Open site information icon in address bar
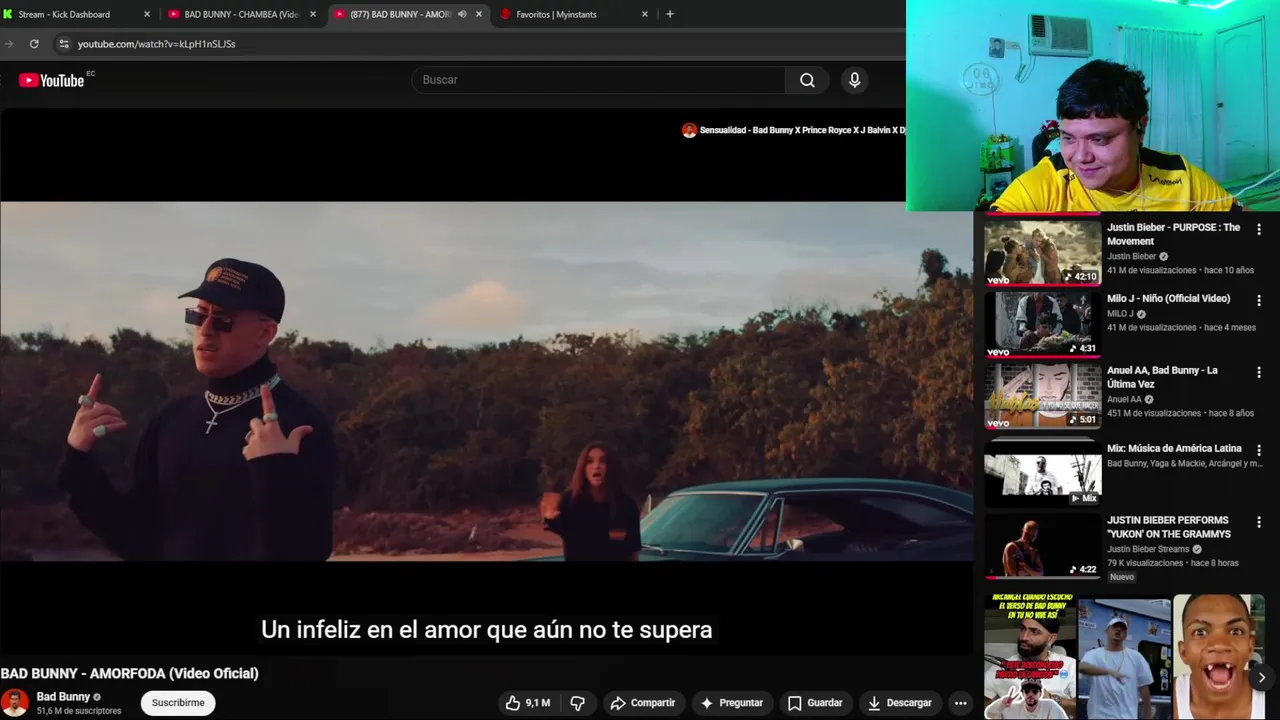The width and height of the screenshot is (1280, 720). (64, 44)
